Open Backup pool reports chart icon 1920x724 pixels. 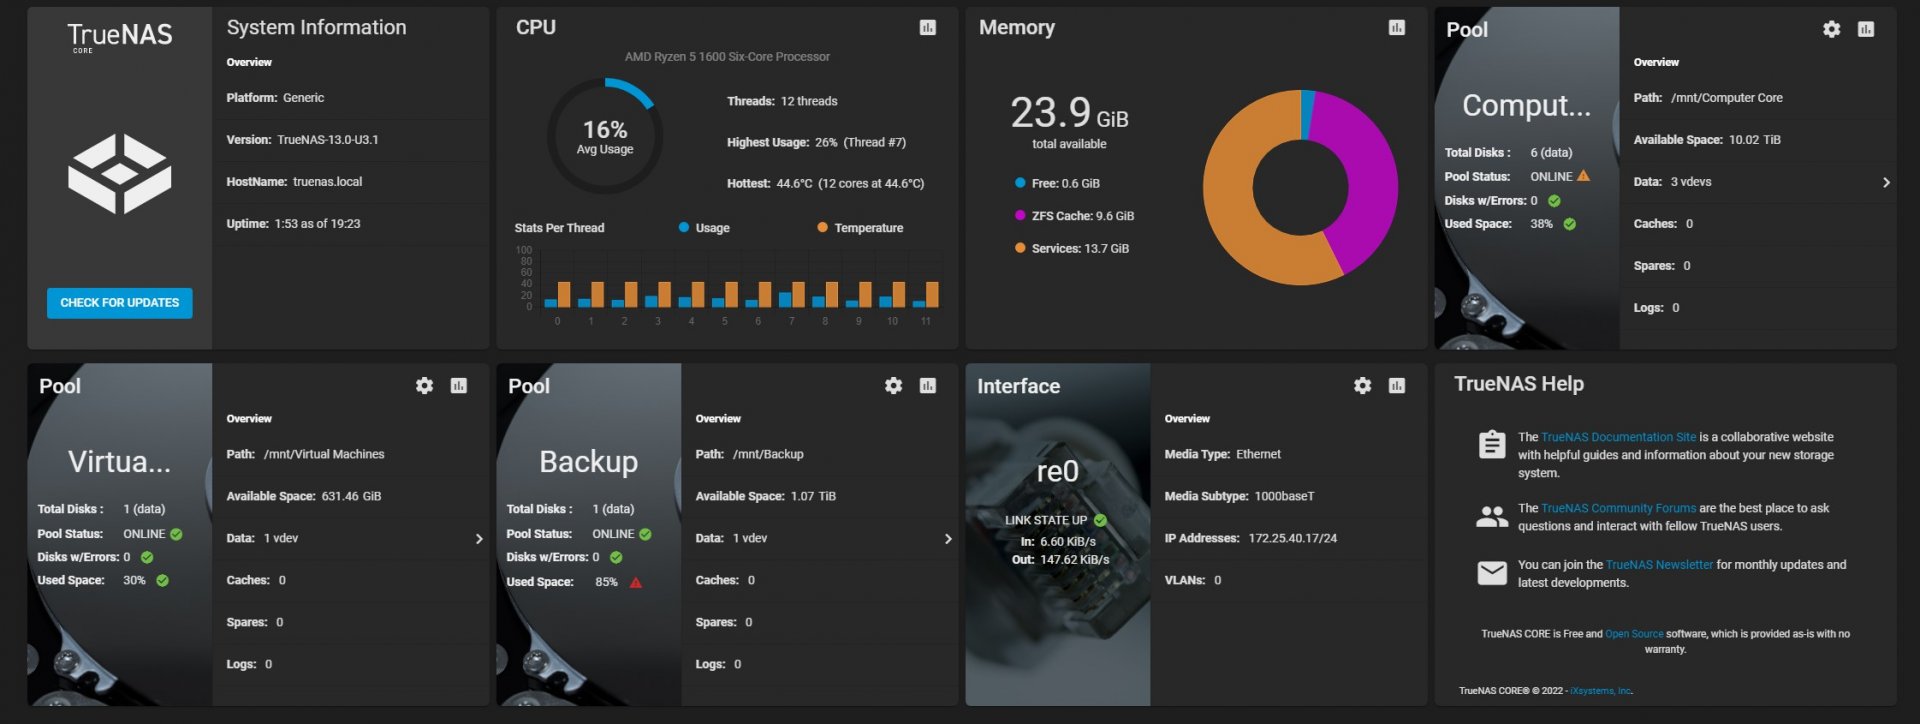point(927,386)
